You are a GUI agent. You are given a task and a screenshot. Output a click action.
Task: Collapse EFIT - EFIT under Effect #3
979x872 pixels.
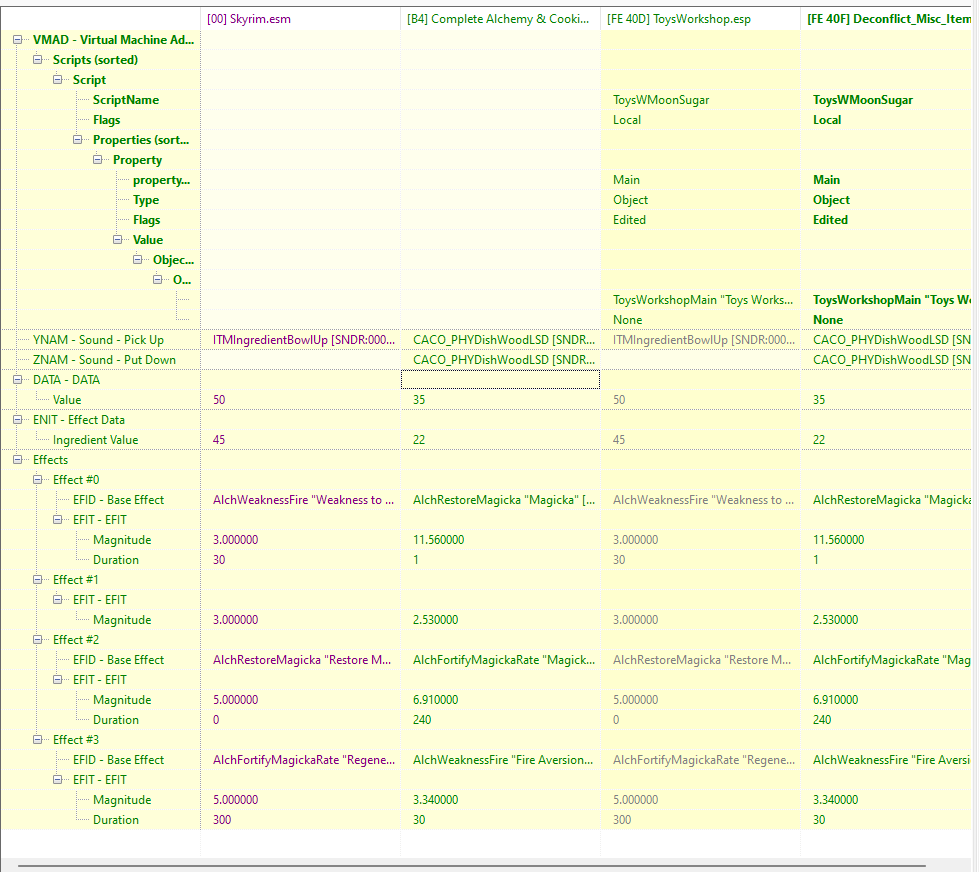(57, 779)
